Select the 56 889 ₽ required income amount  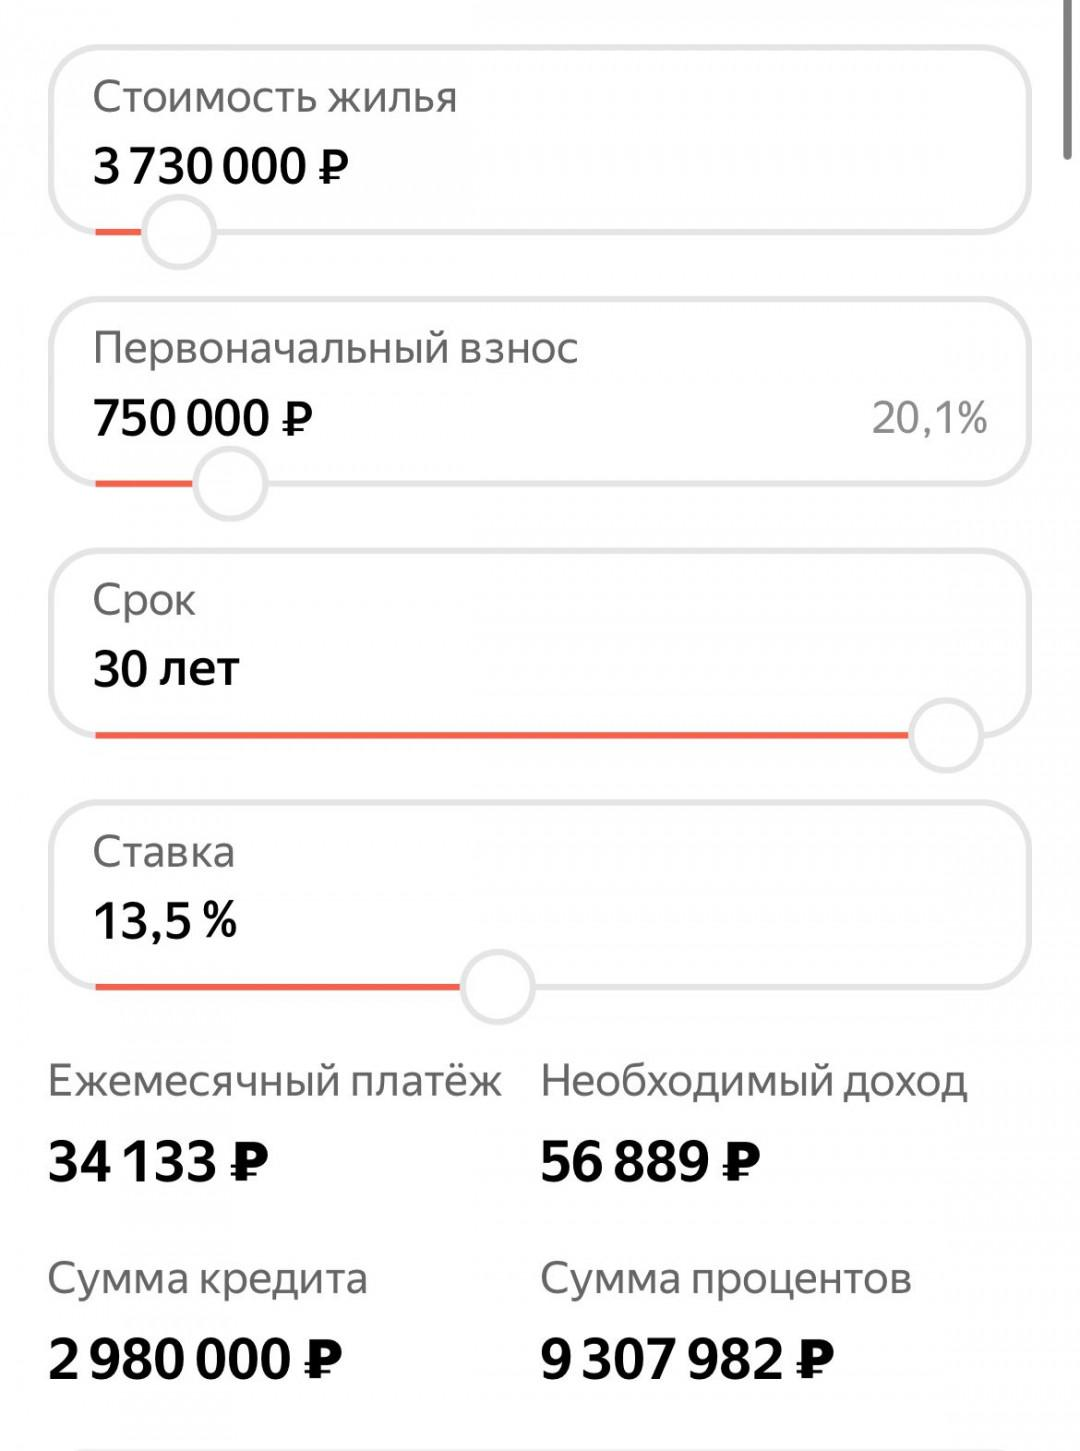click(650, 1162)
